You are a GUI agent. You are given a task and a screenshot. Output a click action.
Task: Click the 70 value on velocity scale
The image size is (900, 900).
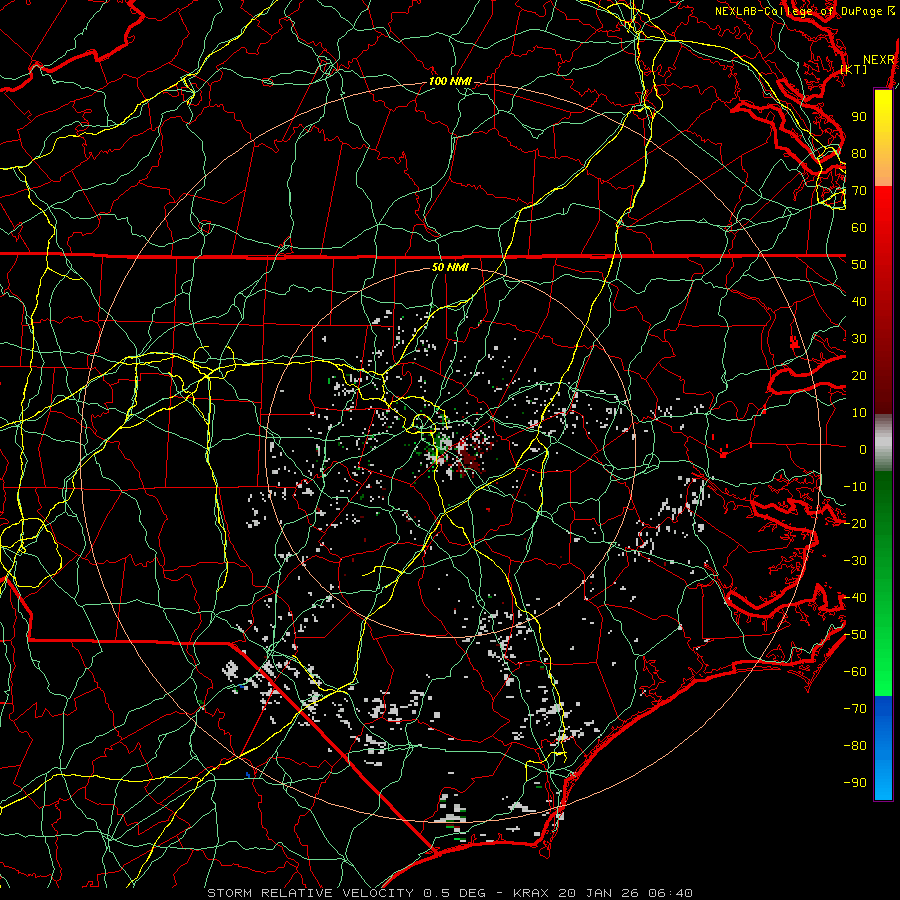(x=859, y=191)
